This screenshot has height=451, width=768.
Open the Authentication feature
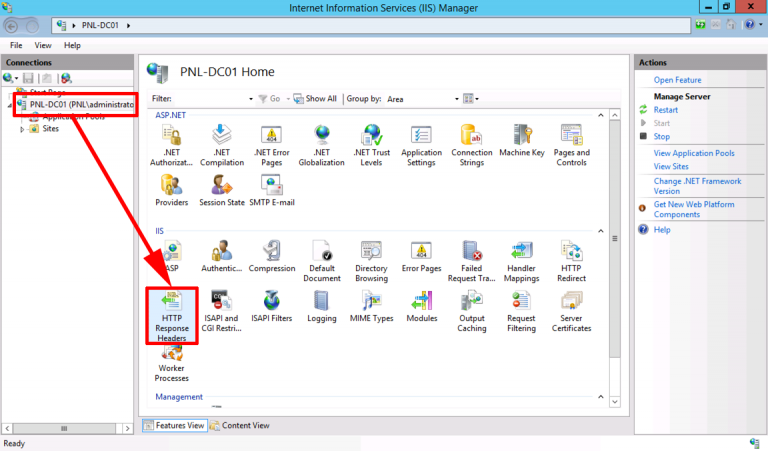point(221,256)
